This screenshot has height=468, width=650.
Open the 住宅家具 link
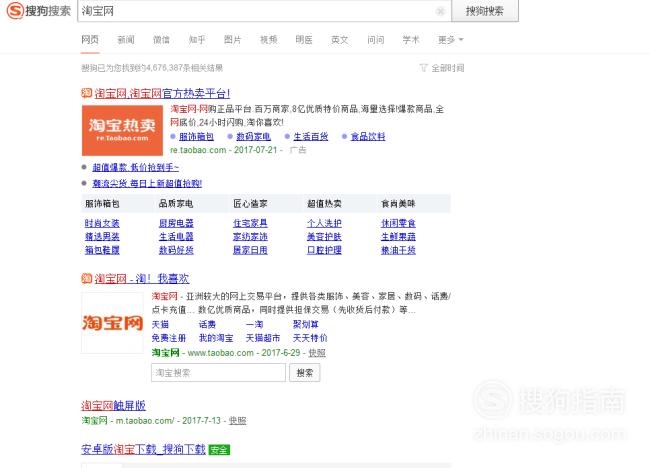click(250, 223)
